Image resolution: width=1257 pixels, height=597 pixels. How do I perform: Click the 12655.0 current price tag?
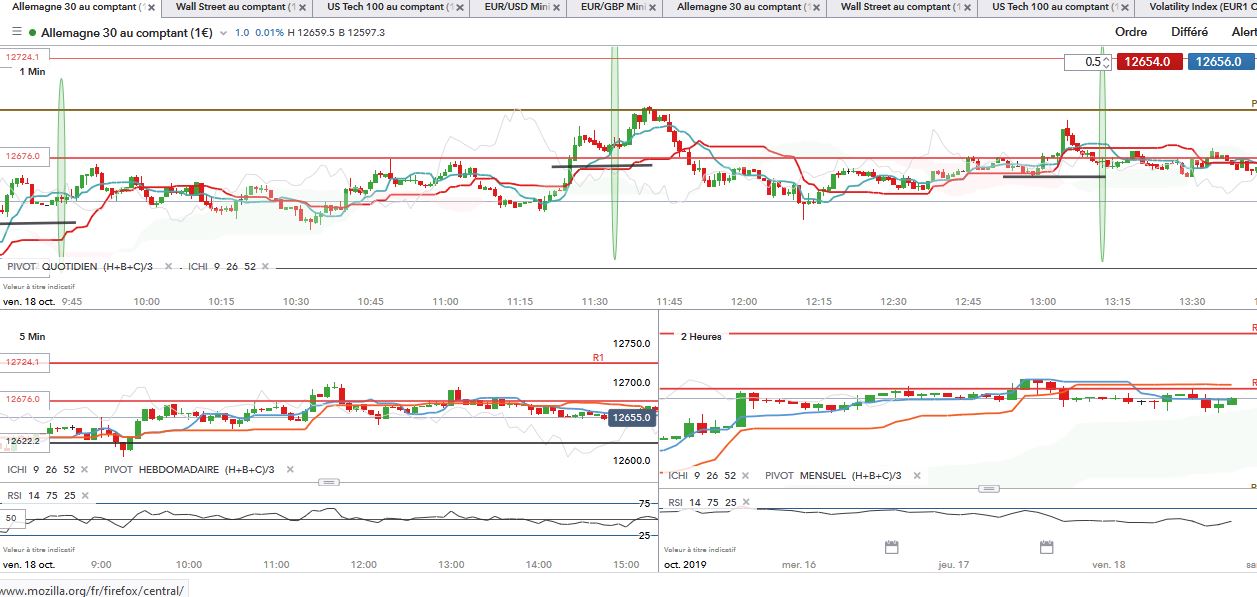click(x=632, y=418)
